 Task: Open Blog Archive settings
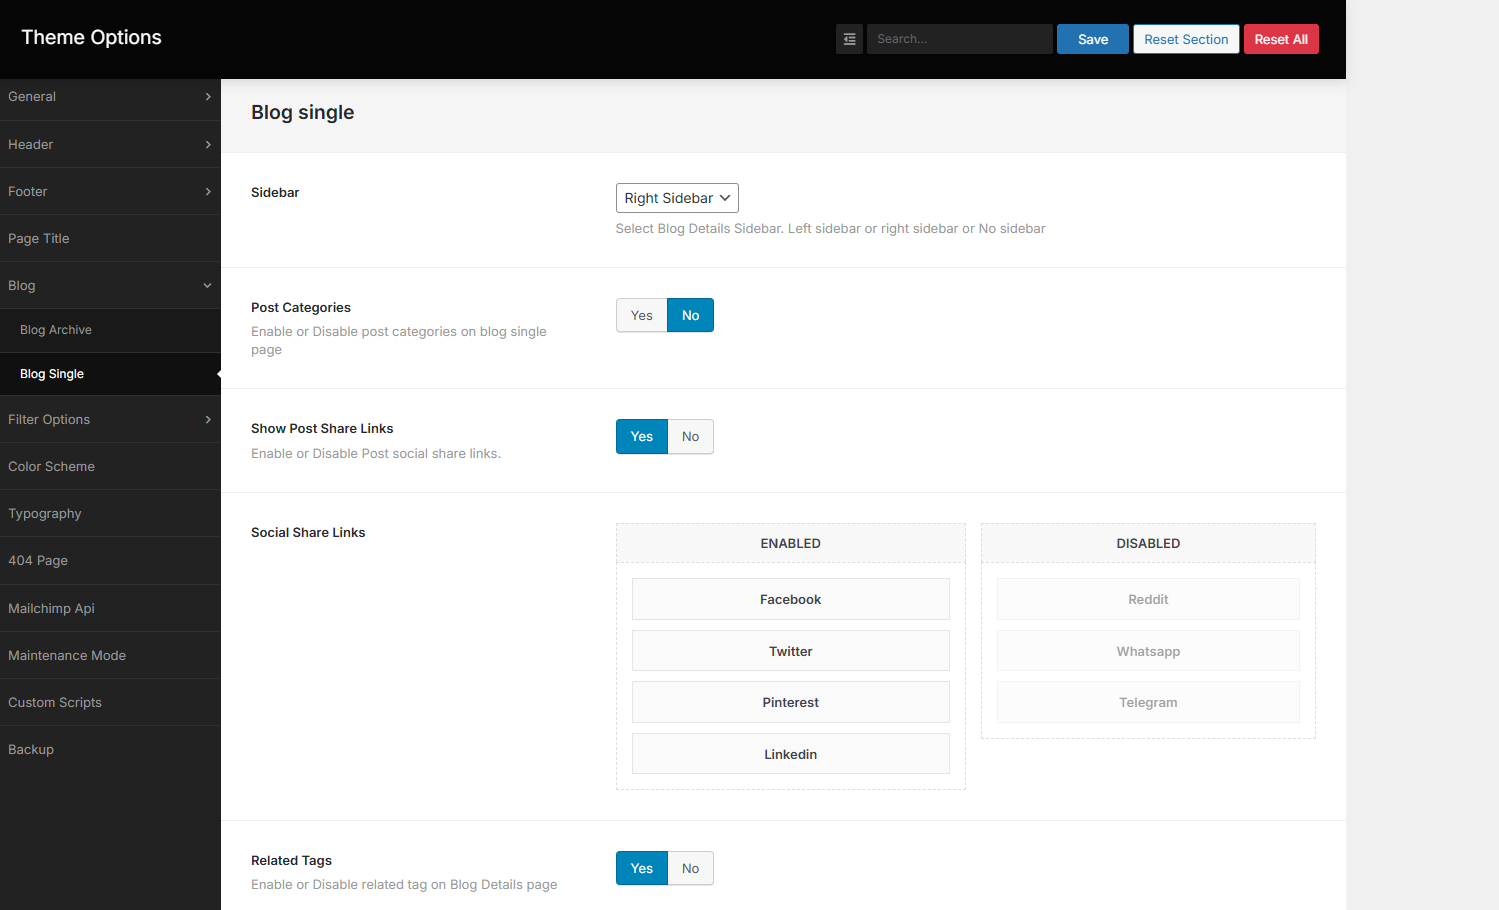pyautogui.click(x=56, y=330)
